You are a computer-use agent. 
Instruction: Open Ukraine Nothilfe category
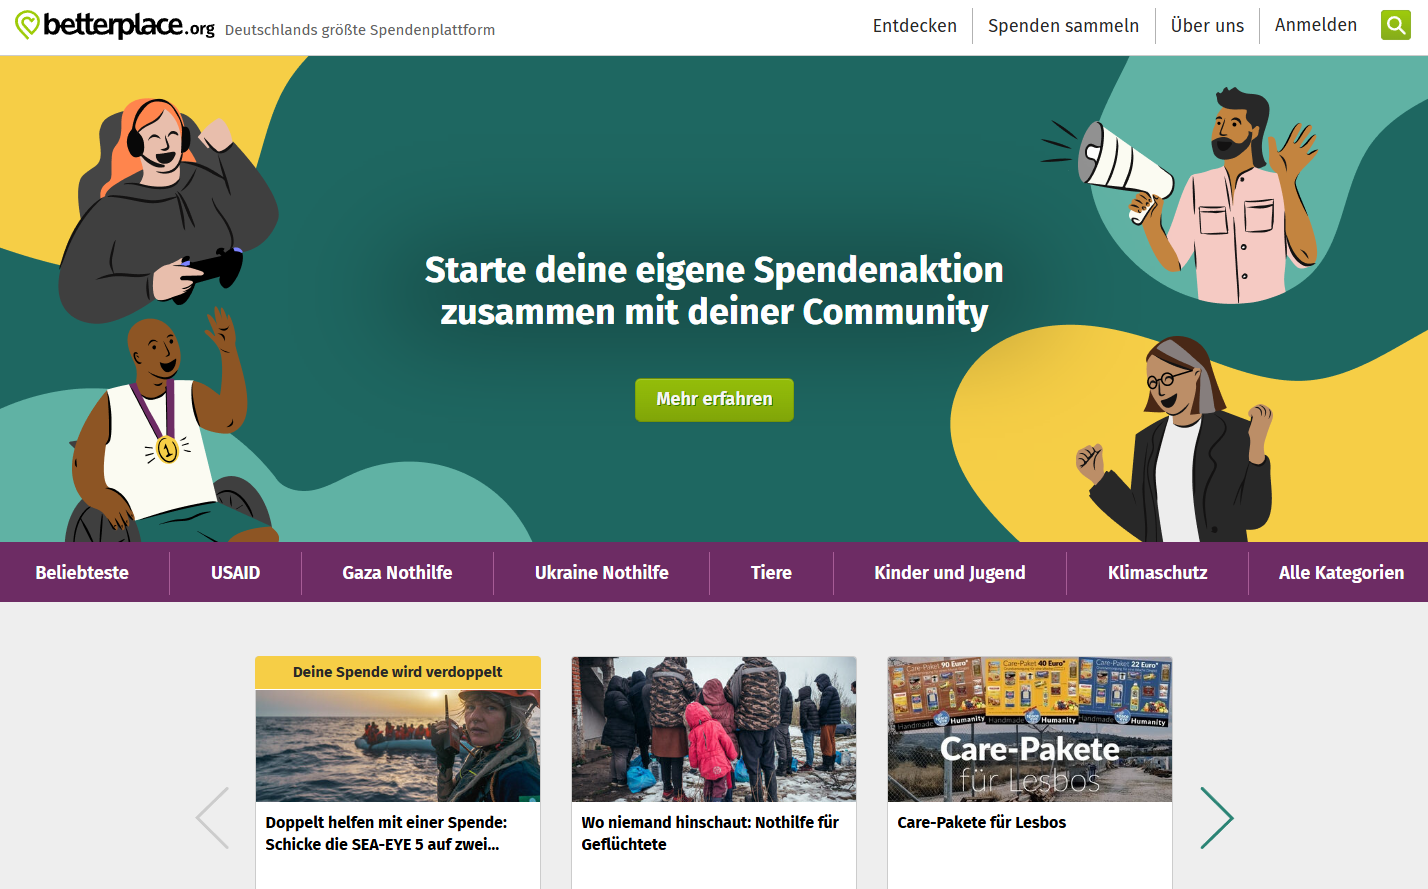click(601, 573)
